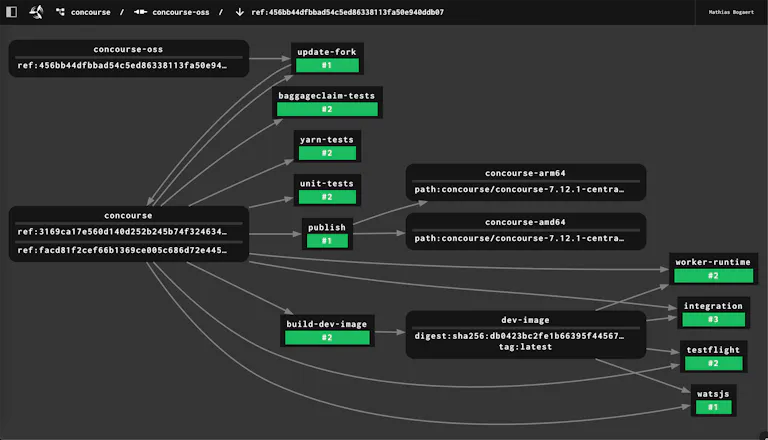The image size is (768, 440).
Task: Open the worker-runtime job
Action: coord(713,262)
